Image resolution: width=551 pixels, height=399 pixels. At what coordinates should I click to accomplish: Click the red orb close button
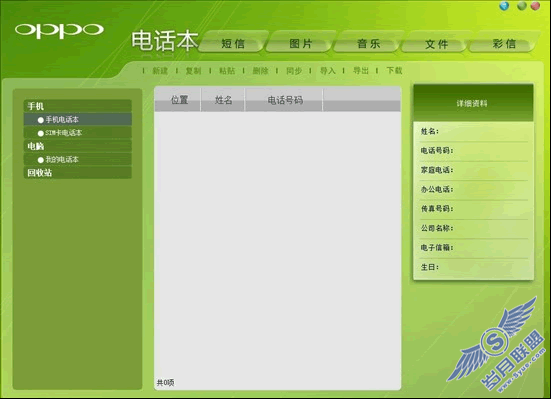(536, 6)
